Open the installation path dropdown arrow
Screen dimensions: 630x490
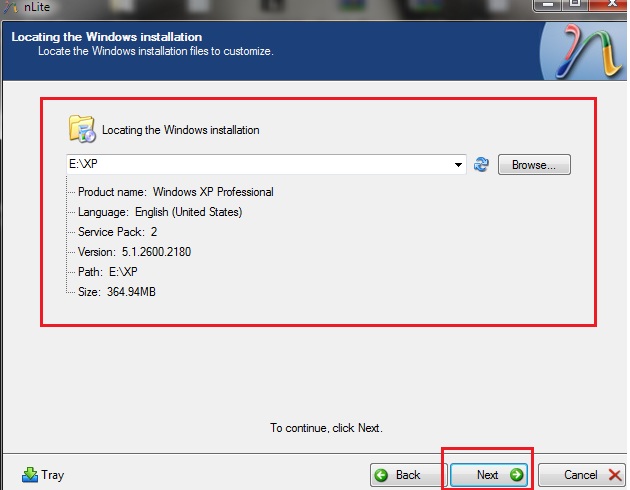click(458, 165)
